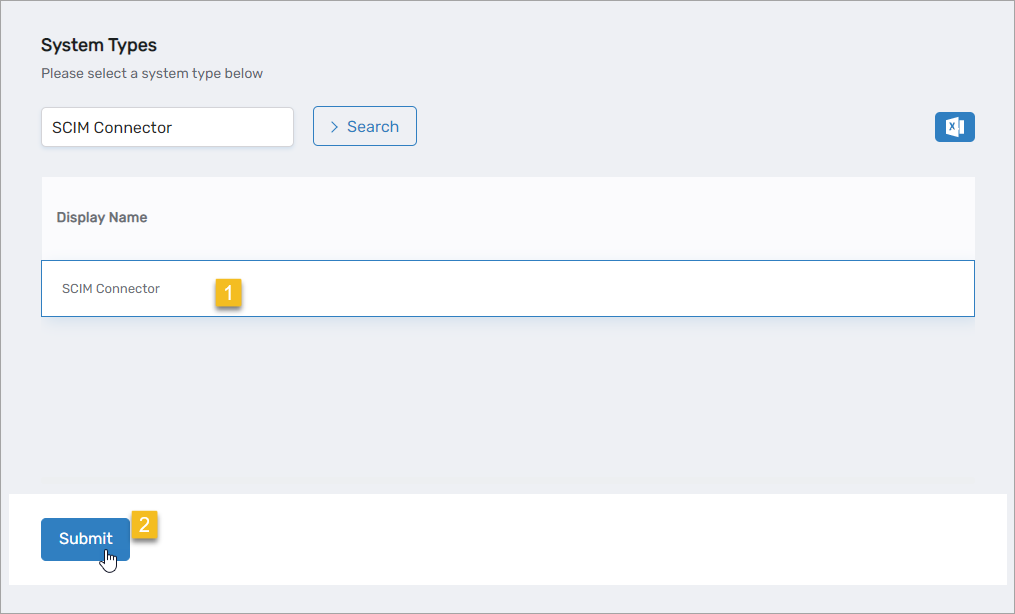Click the Excel export icon
The height and width of the screenshot is (614, 1015).
pyautogui.click(x=954, y=127)
